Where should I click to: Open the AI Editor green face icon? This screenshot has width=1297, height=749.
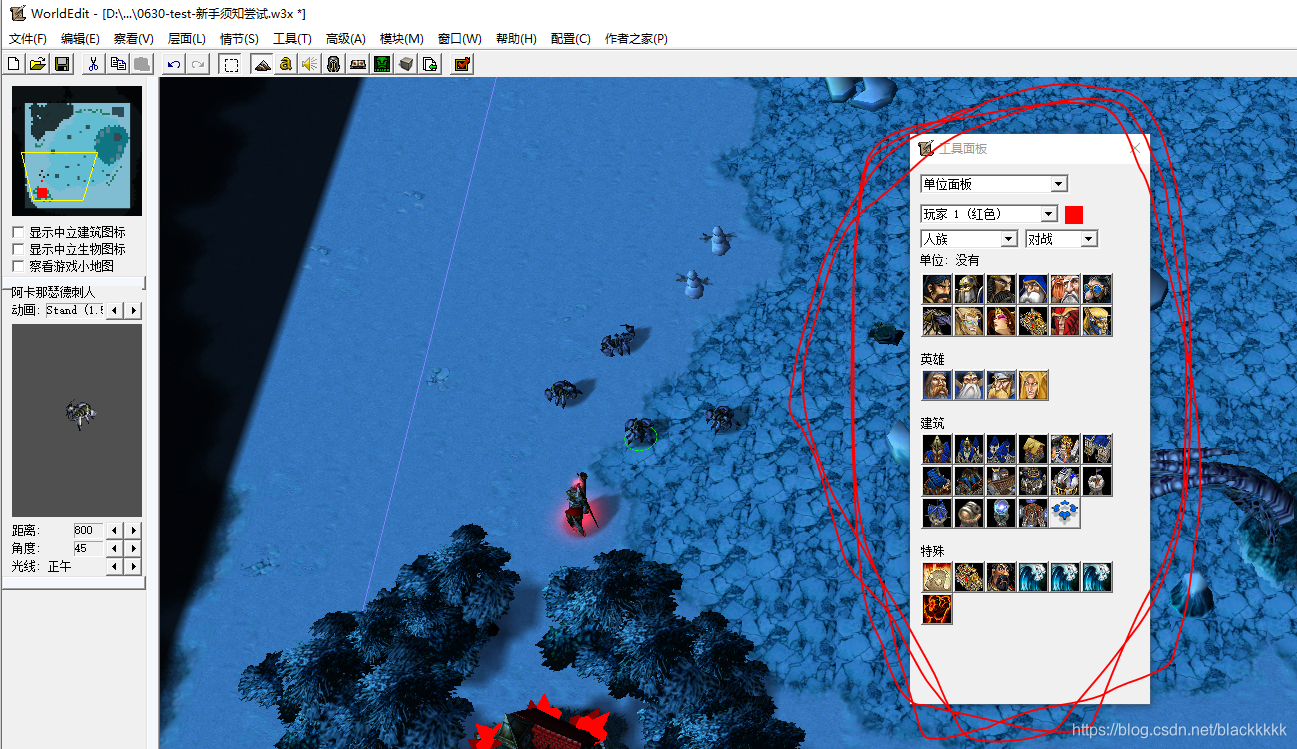pos(381,64)
